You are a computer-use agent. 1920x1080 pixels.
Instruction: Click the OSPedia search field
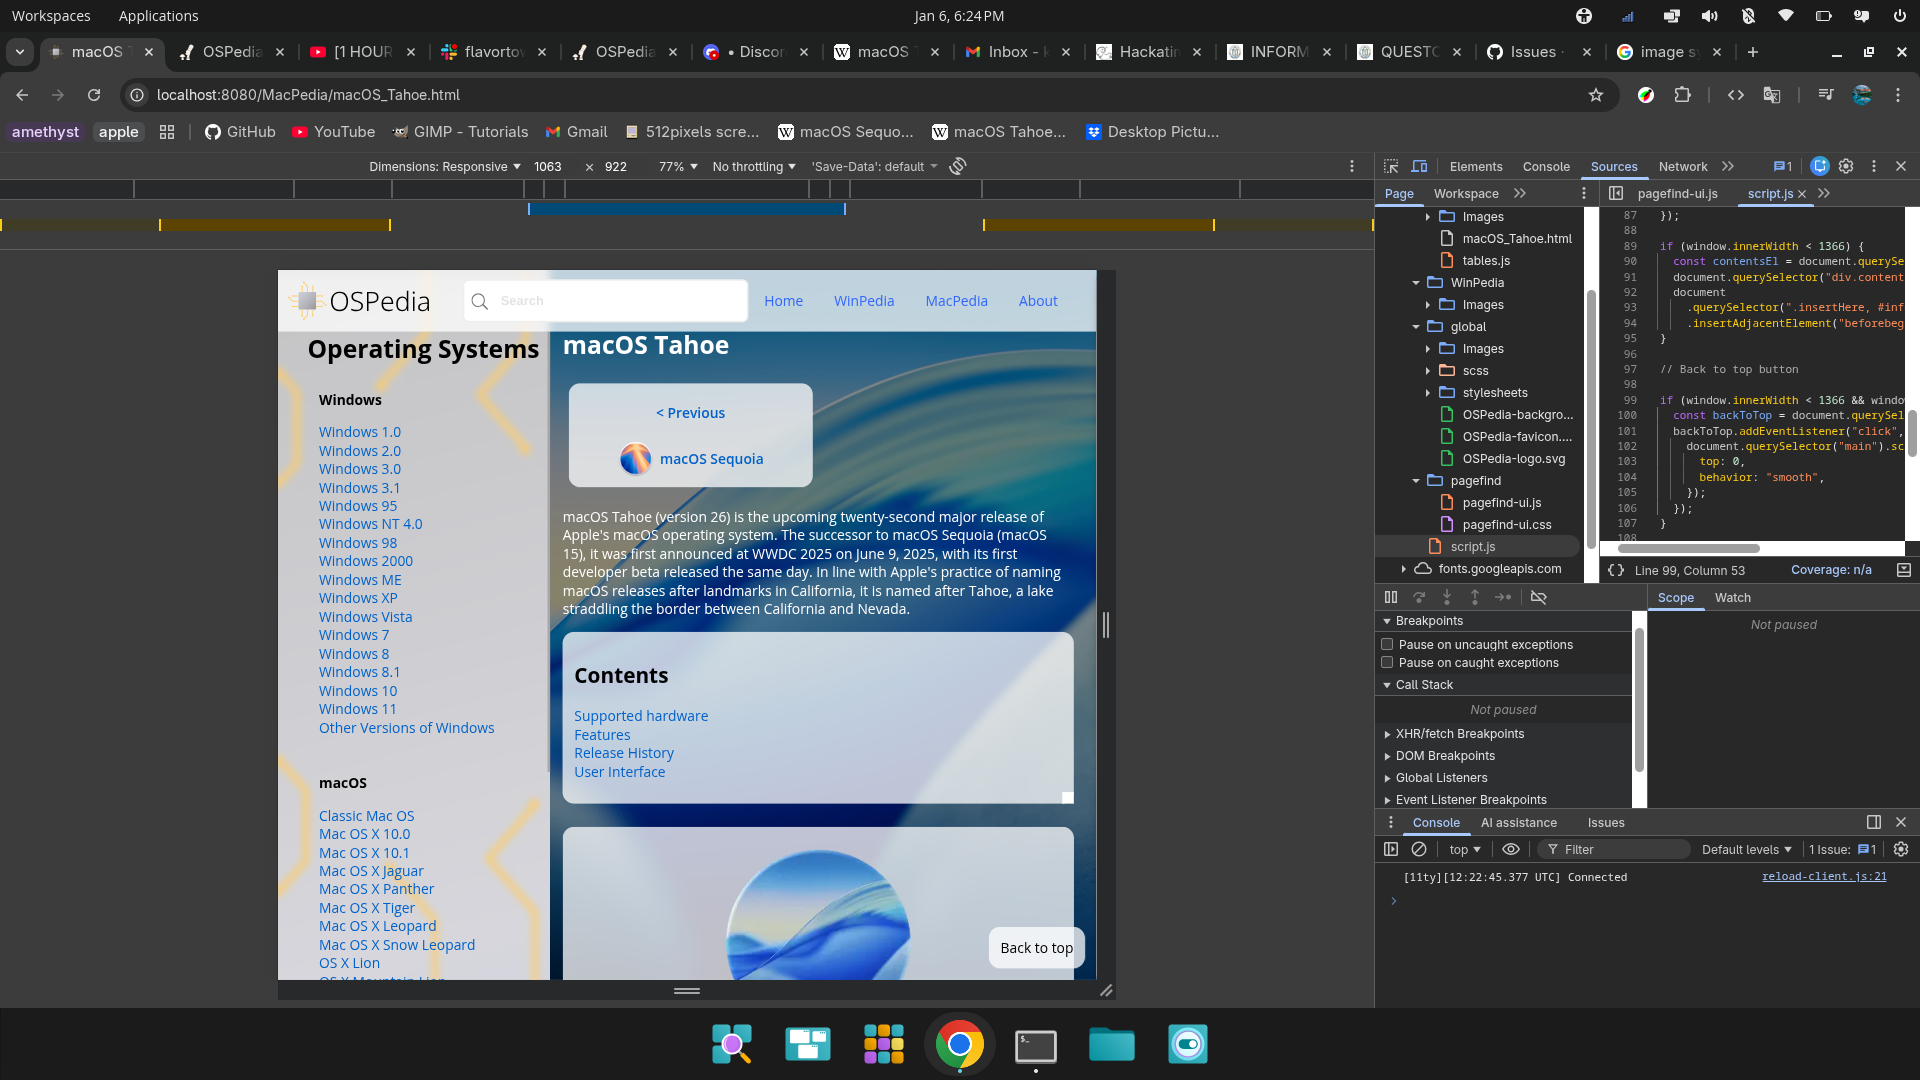pyautogui.click(x=620, y=301)
